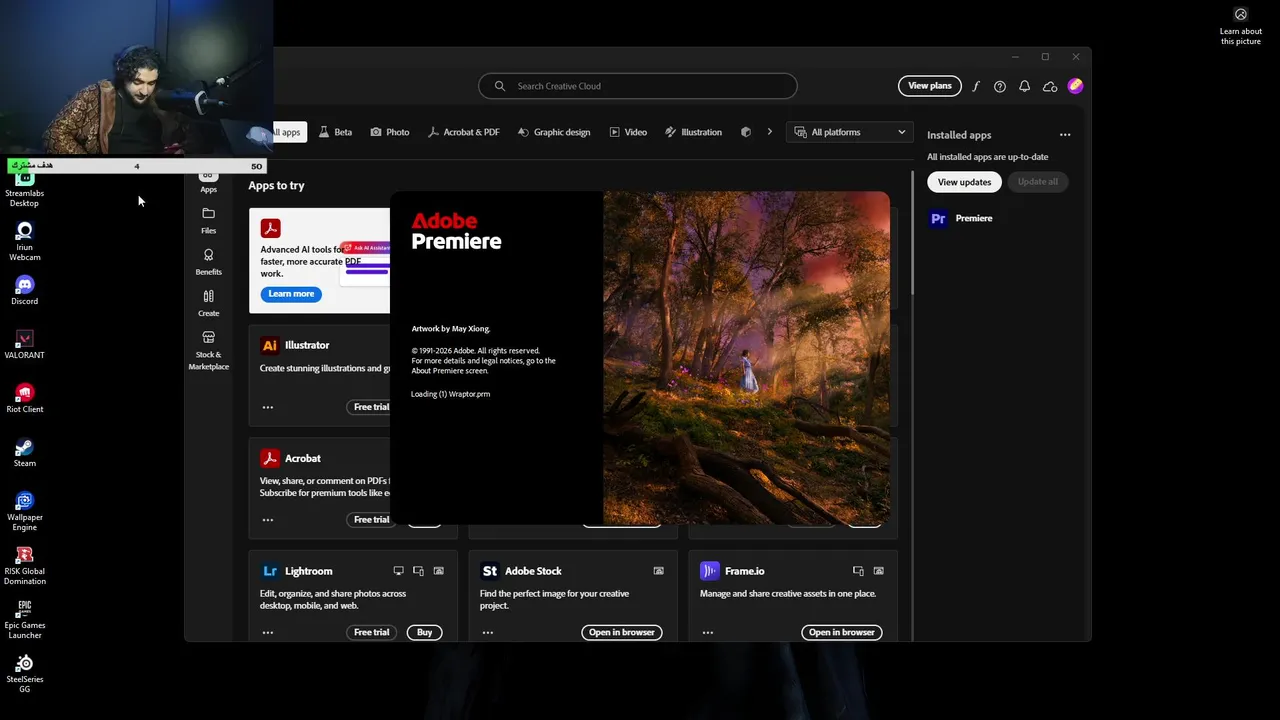Click the Adobe Stock St icon
This screenshot has height=720, width=1280.
(x=489, y=571)
